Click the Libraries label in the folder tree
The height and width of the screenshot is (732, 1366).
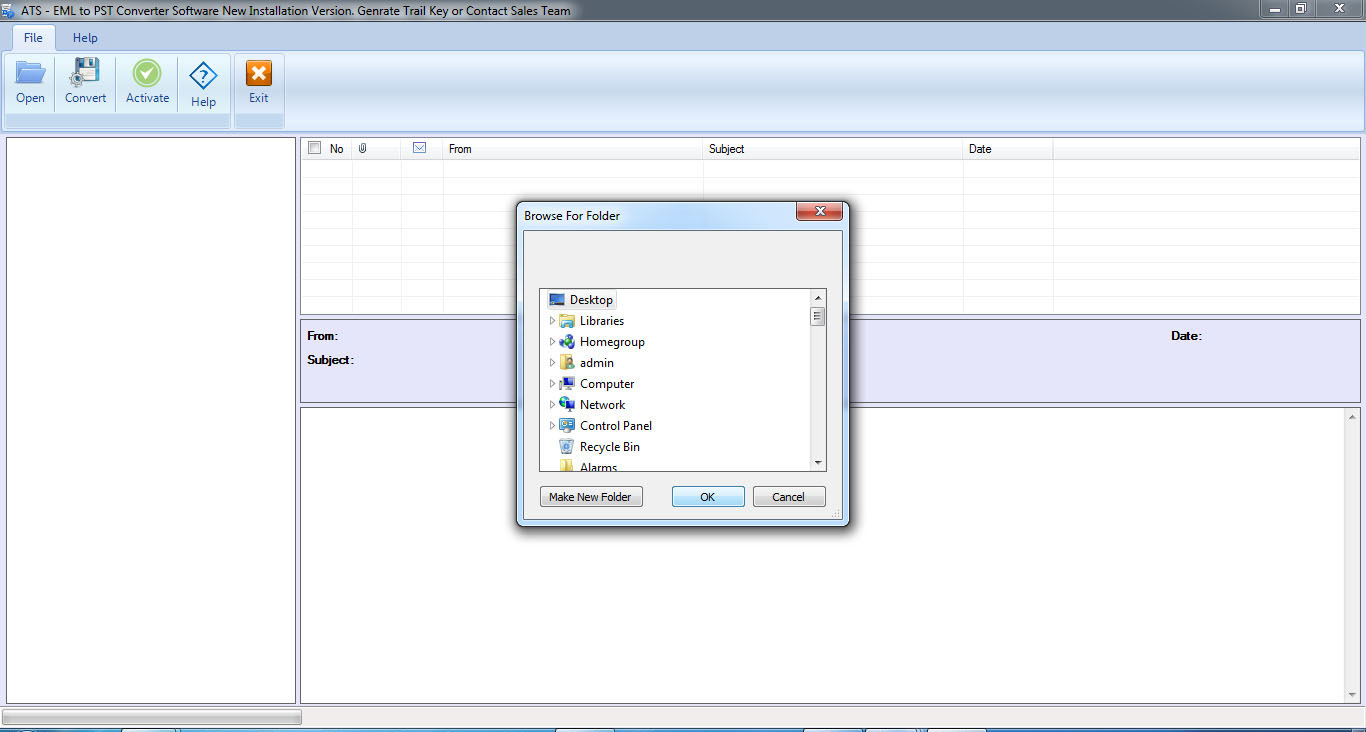click(x=602, y=321)
